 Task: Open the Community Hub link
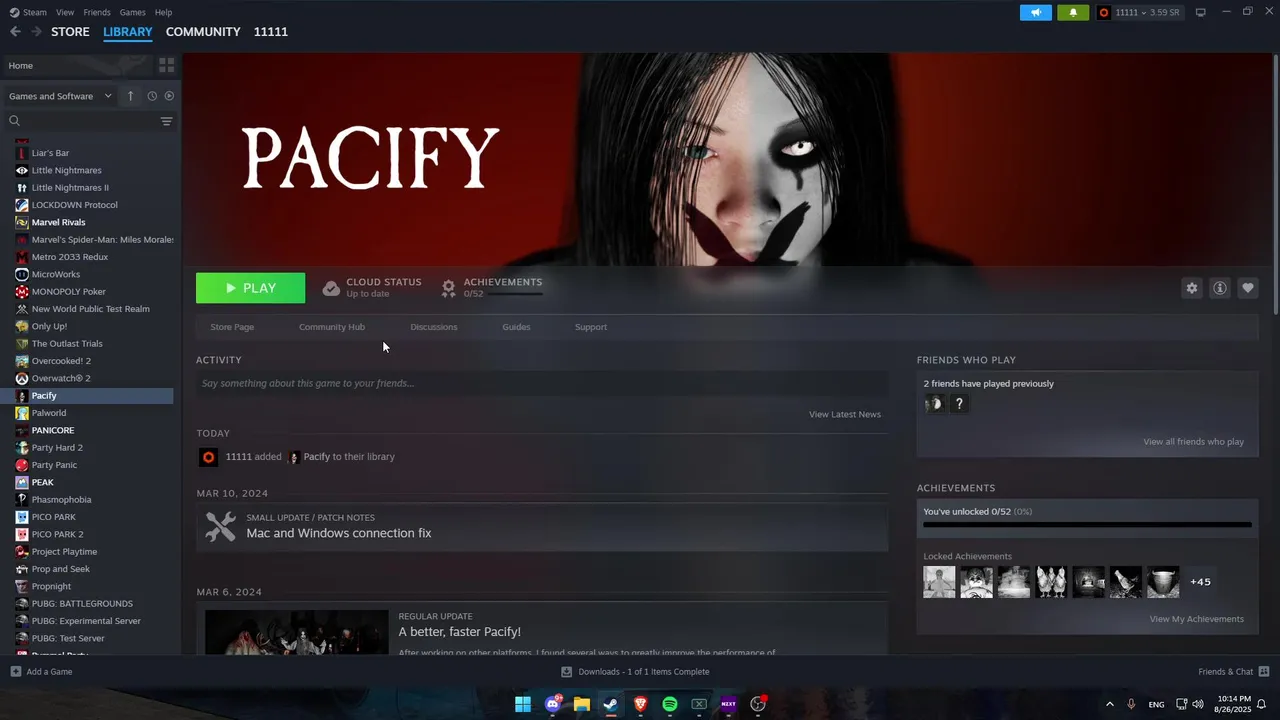click(332, 327)
